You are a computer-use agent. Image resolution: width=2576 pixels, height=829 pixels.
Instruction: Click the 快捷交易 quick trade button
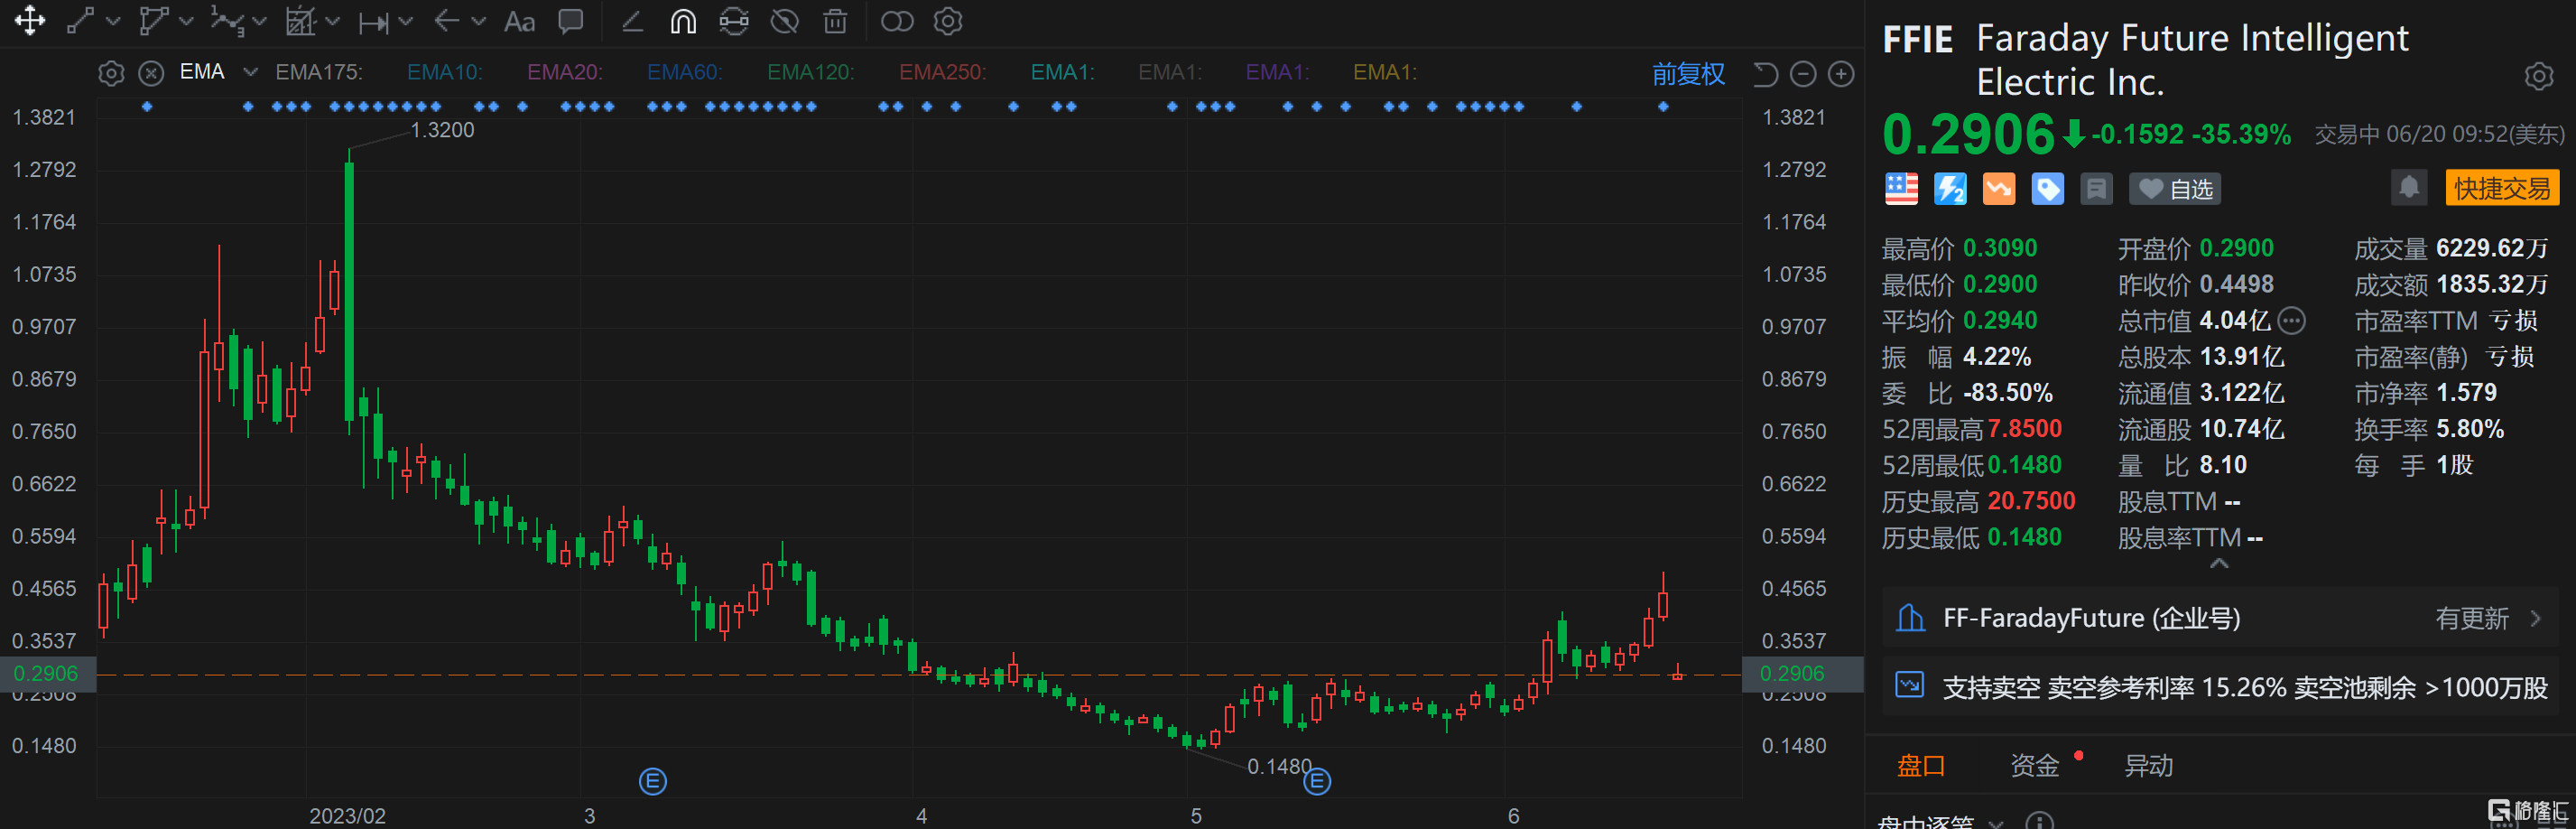[x=2502, y=188]
